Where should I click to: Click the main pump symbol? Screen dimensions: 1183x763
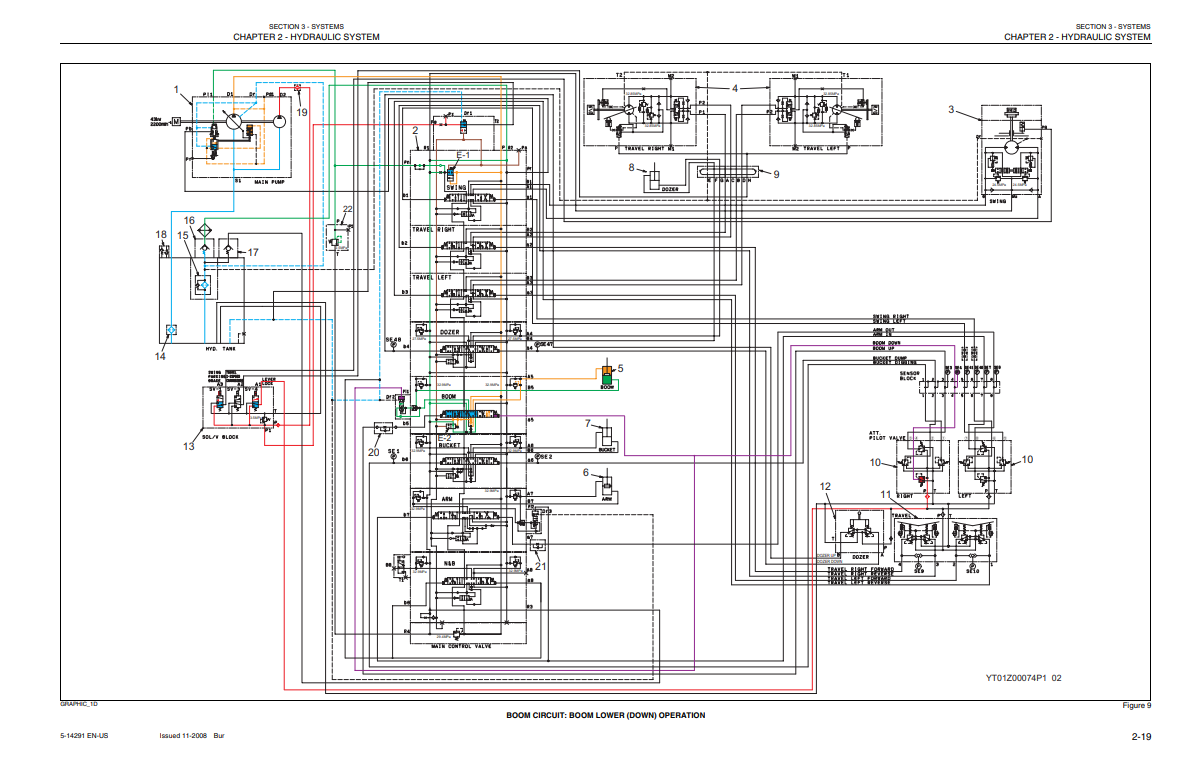[x=232, y=122]
